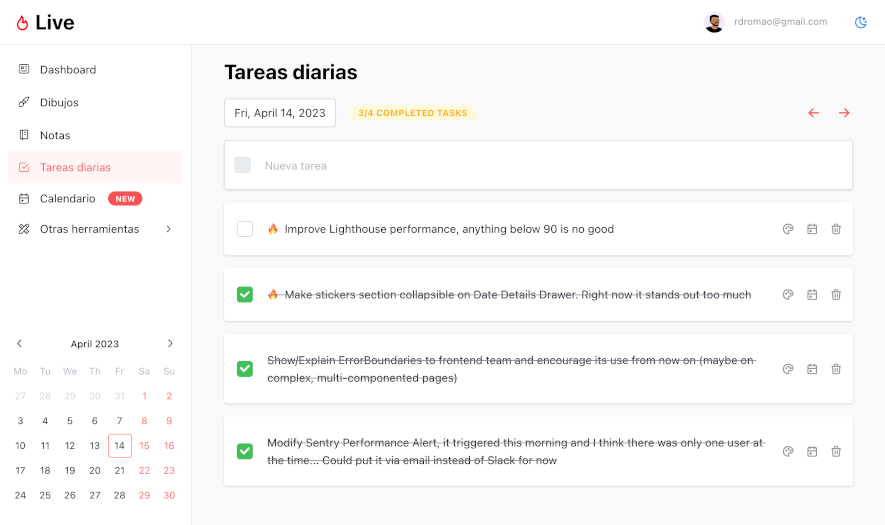This screenshot has height=525, width=885.
Task: Toggle dark mode moon icon
Action: point(861,22)
